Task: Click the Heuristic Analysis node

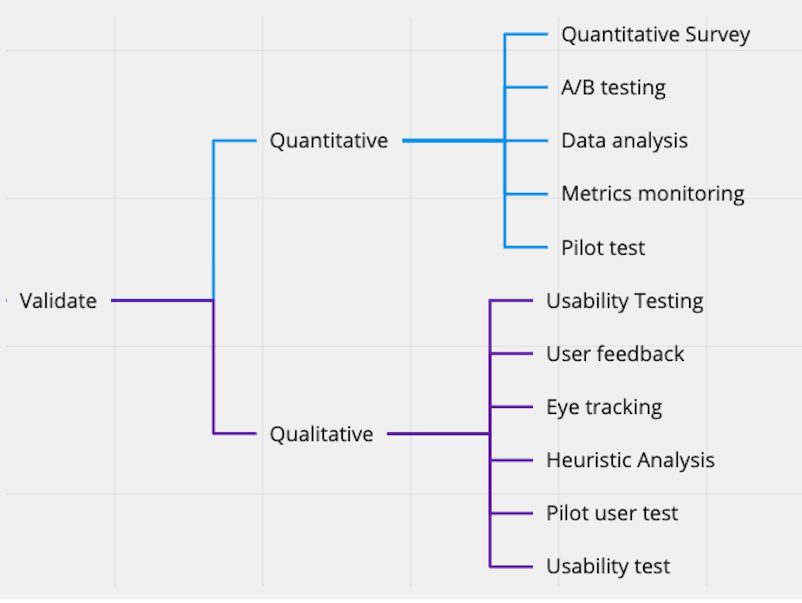Action: point(630,460)
